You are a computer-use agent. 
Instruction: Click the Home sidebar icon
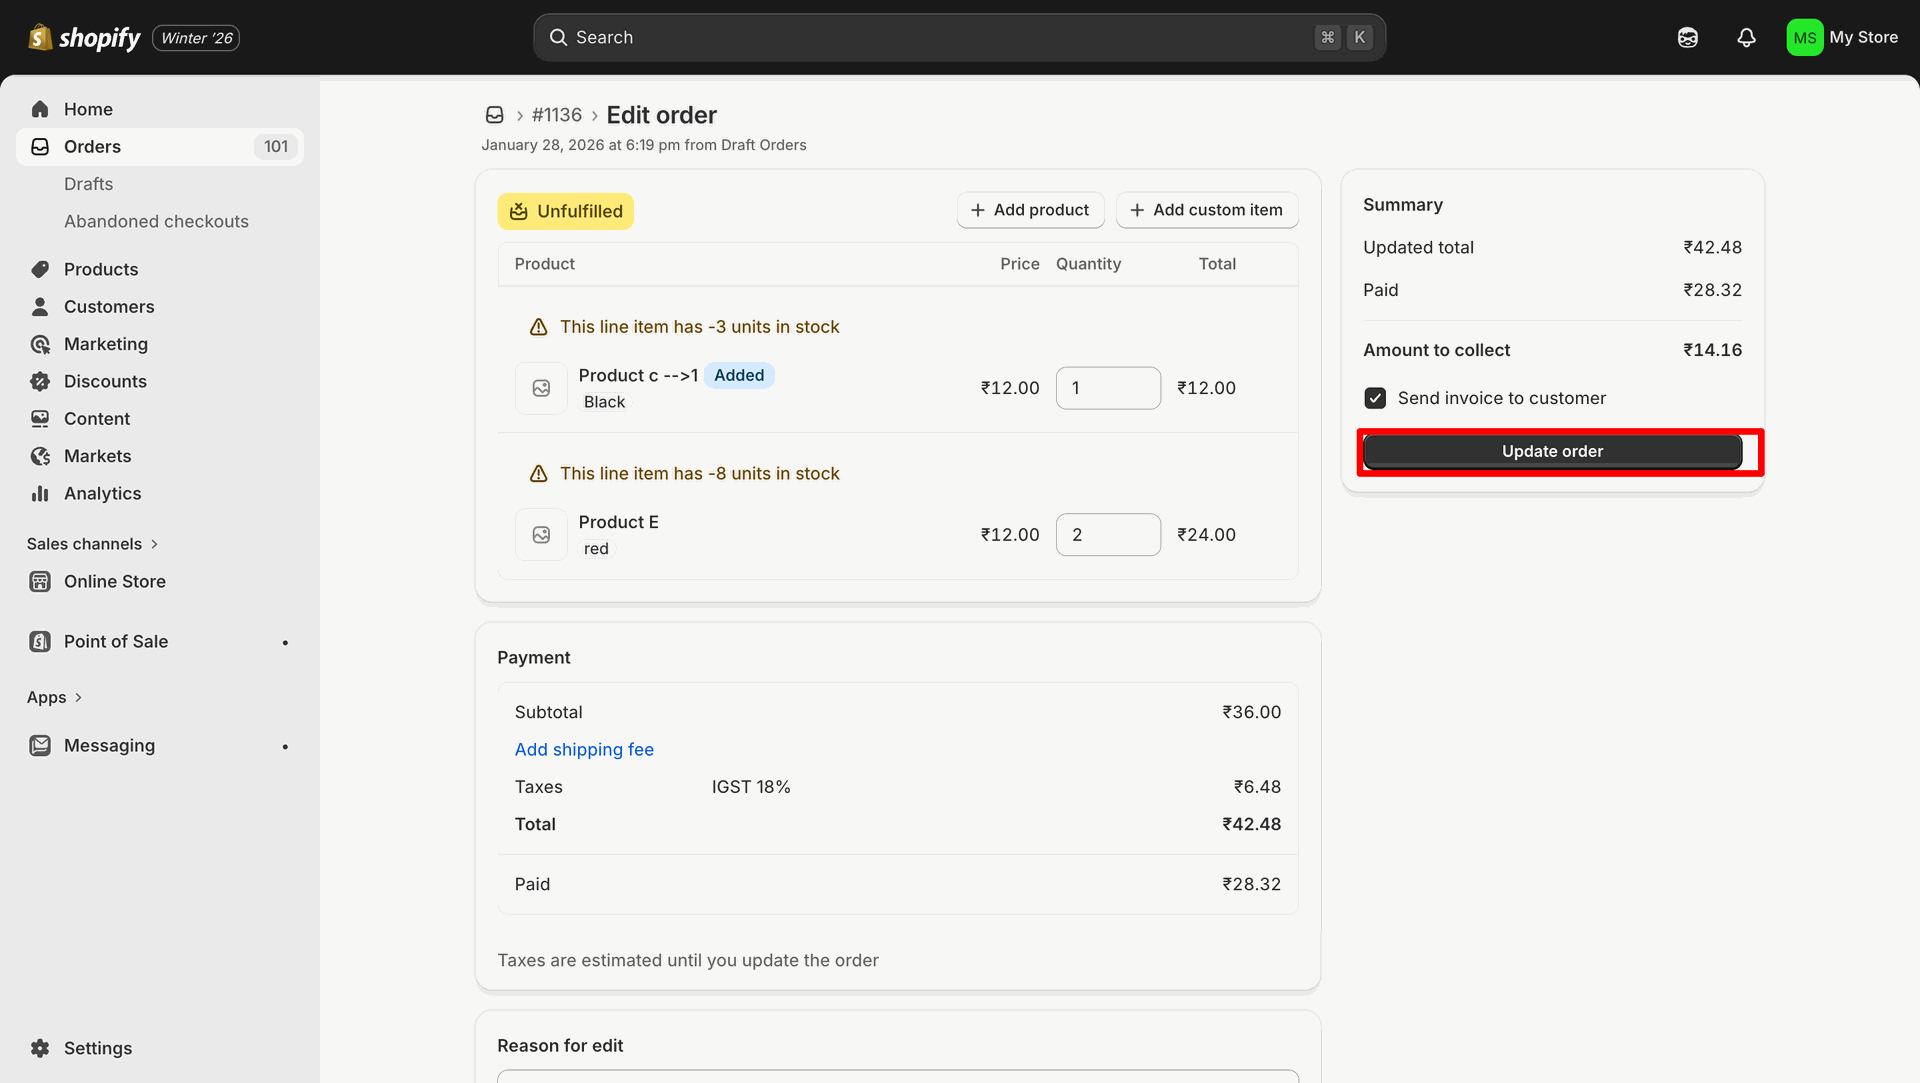coord(40,109)
